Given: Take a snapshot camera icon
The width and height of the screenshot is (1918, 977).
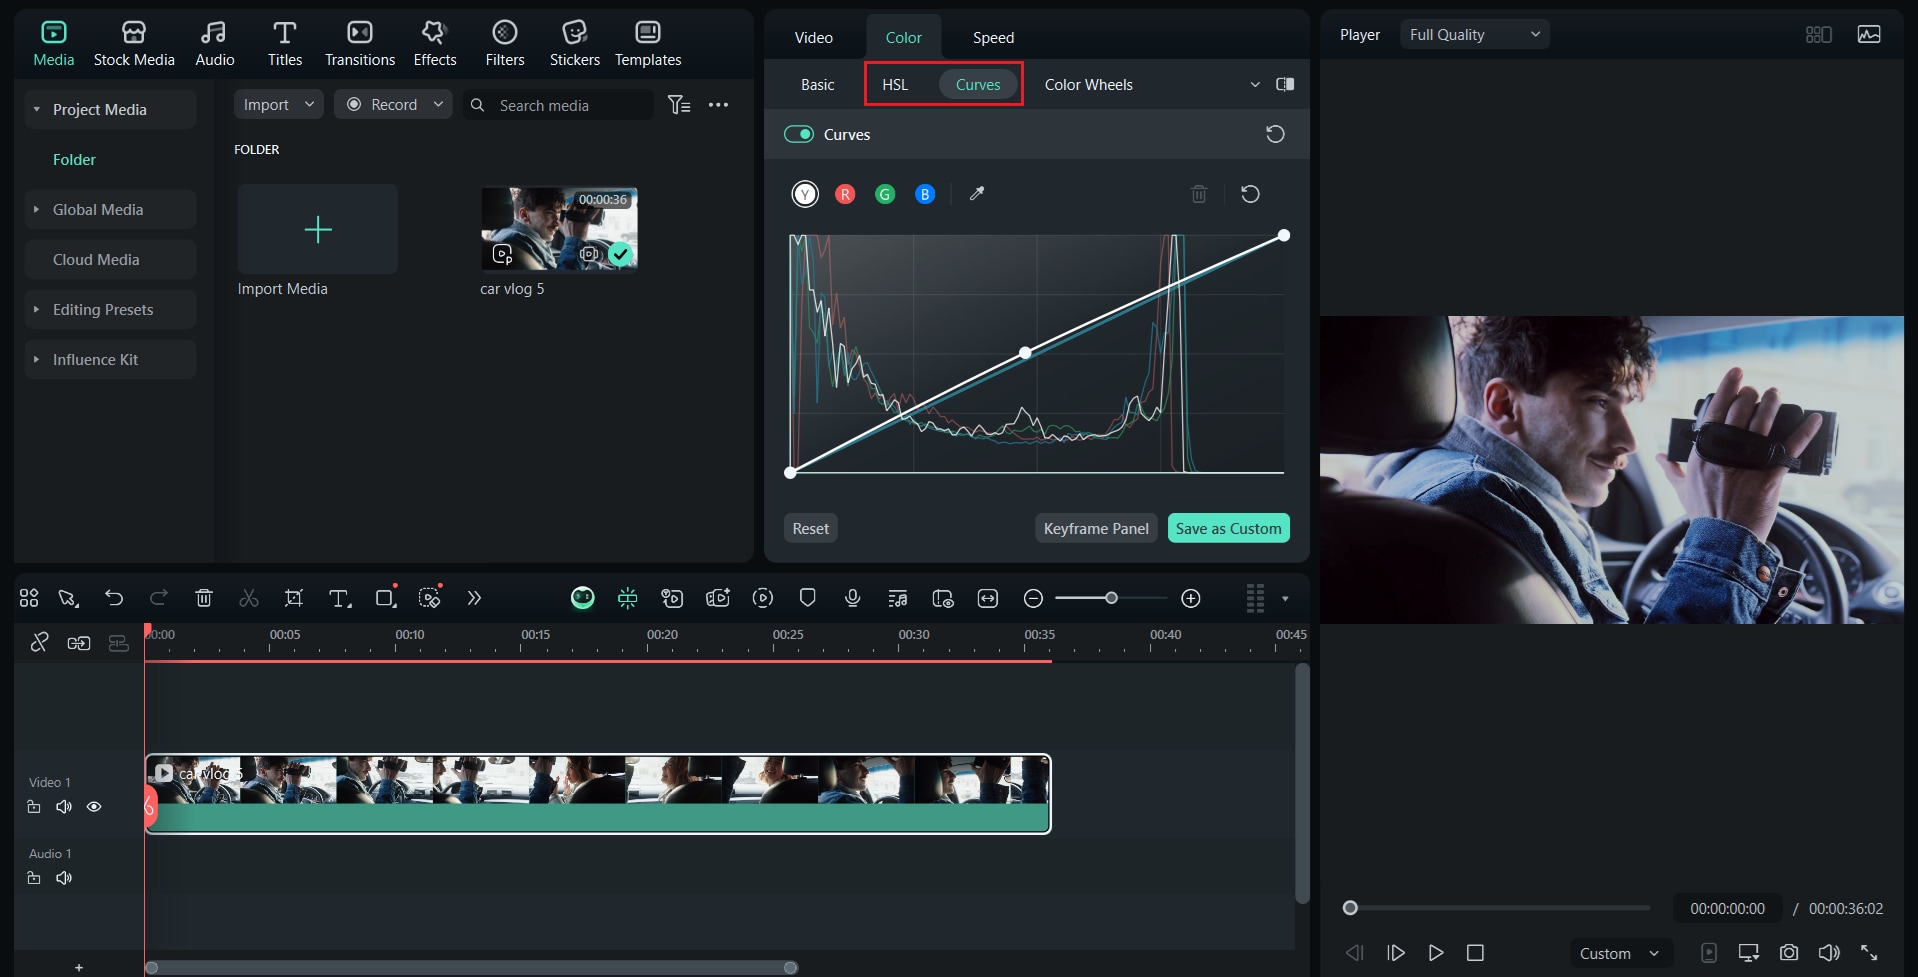Looking at the screenshot, I should click(x=1789, y=953).
